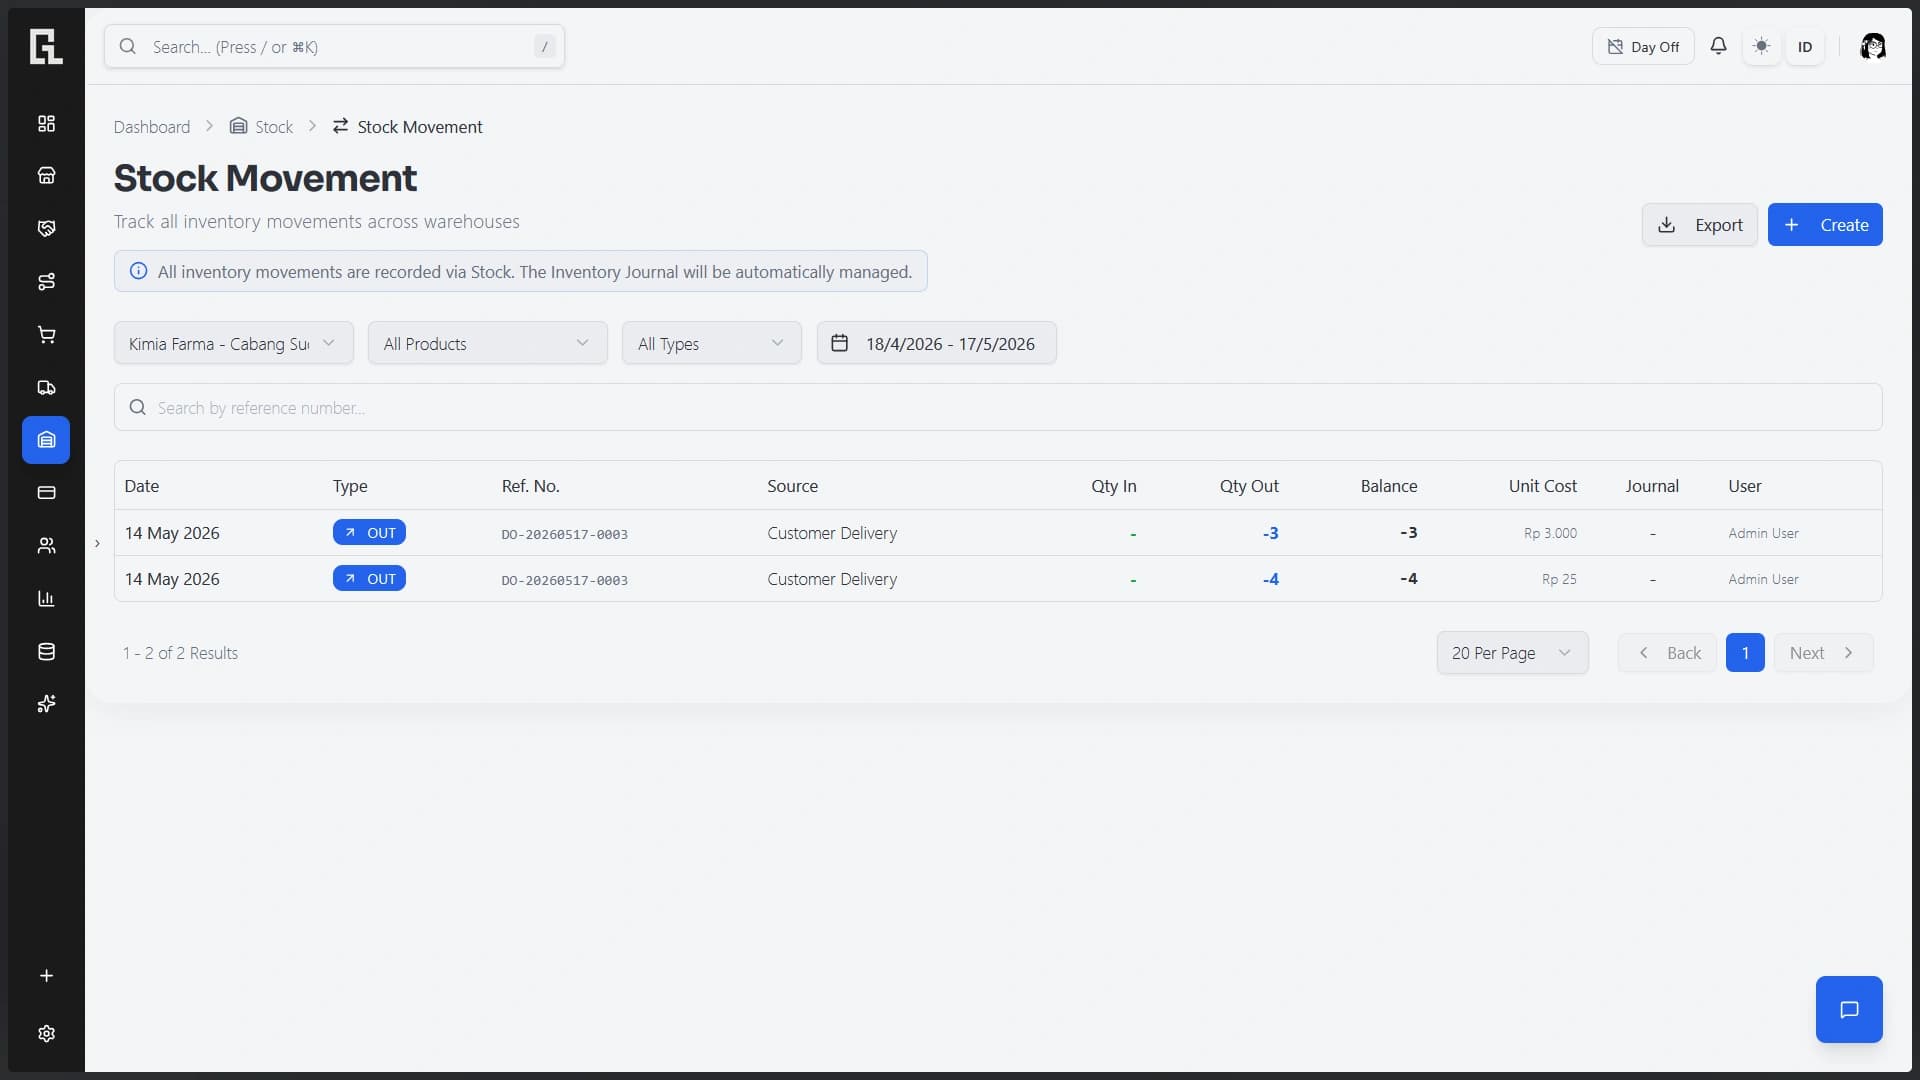Expand the sidebar with the small chevron
Image resolution: width=1920 pixels, height=1080 pixels.
tap(97, 544)
